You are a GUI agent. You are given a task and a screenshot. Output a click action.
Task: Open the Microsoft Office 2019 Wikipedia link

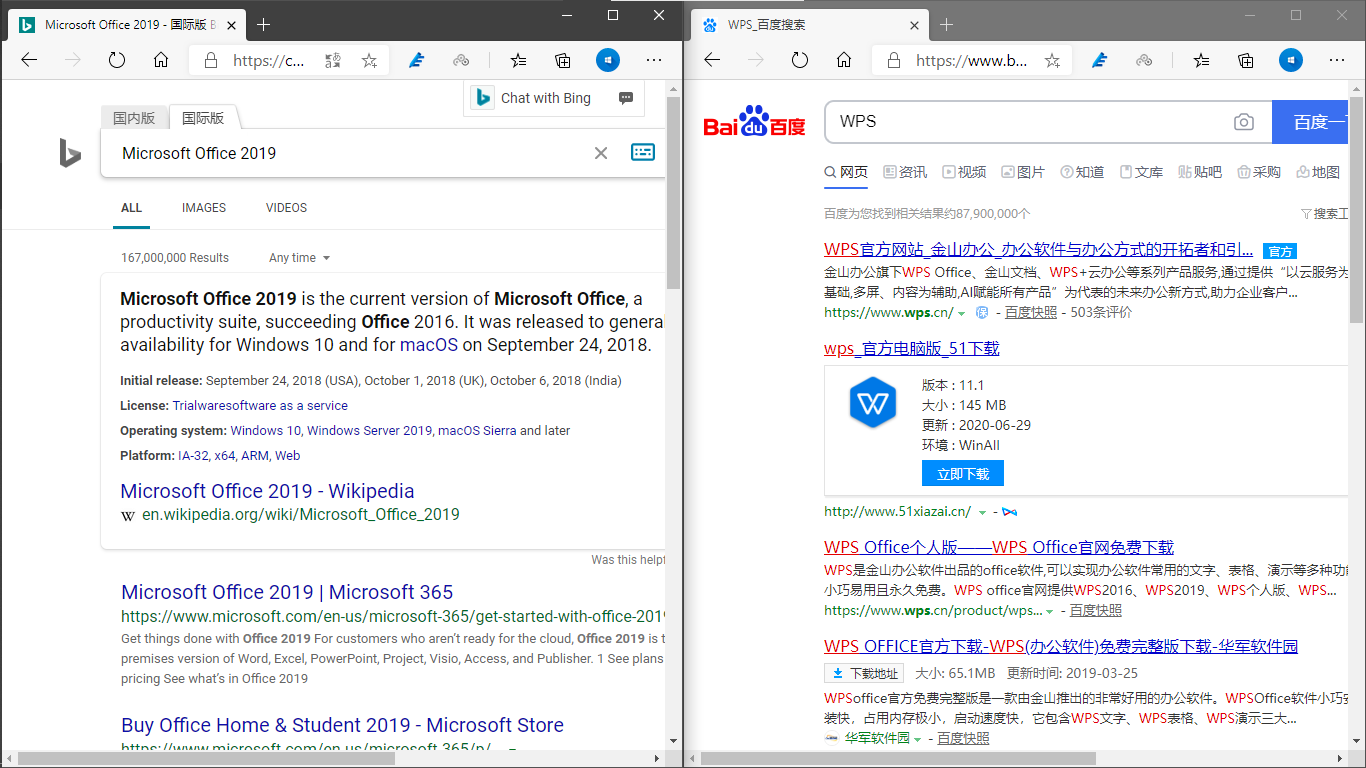tap(266, 491)
